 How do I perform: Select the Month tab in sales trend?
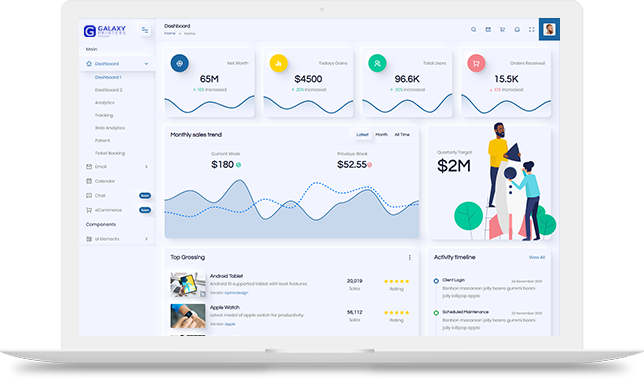(x=382, y=135)
